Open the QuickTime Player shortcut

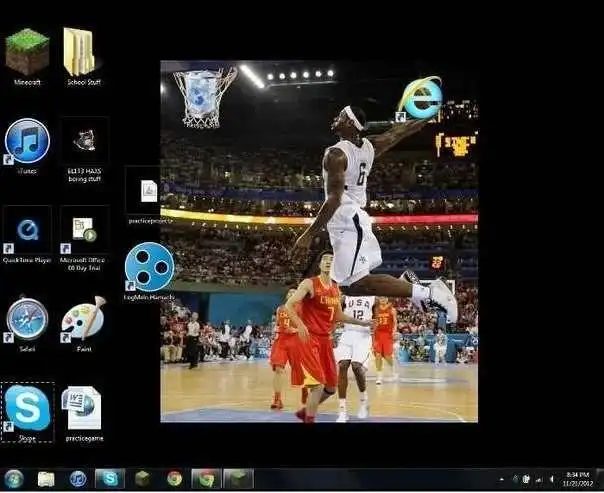click(x=27, y=231)
